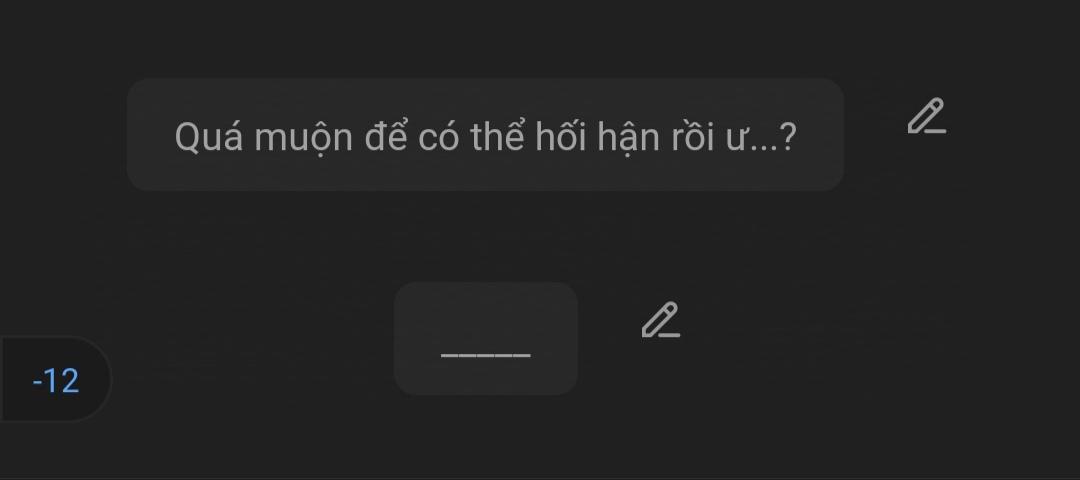
Task: Click the word "thể" in the top bubble
Action: pos(494,137)
